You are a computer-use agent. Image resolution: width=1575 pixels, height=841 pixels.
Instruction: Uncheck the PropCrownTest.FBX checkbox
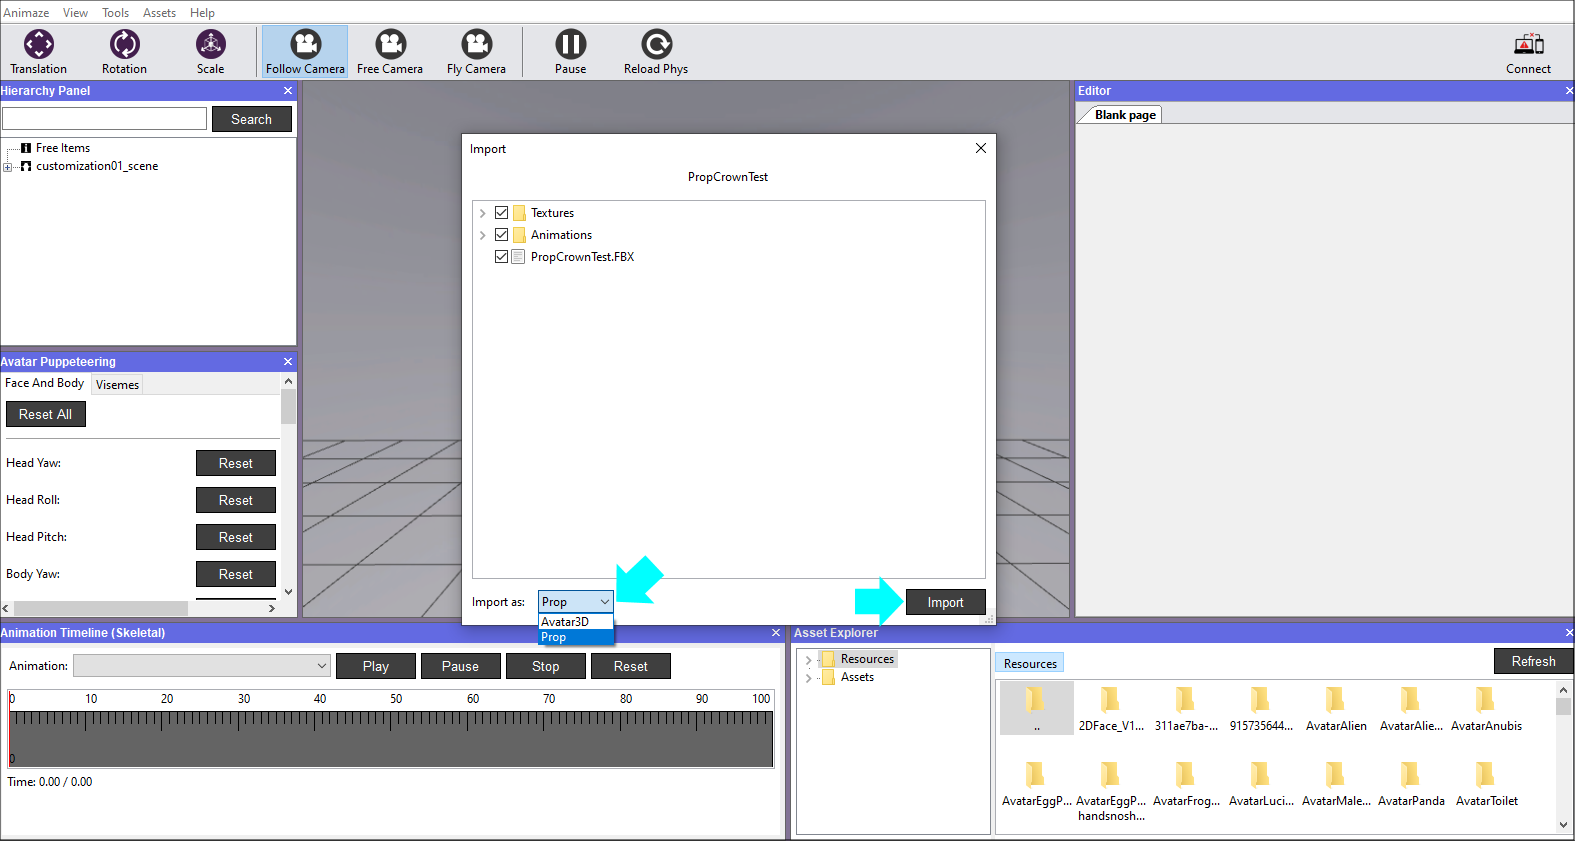point(502,257)
